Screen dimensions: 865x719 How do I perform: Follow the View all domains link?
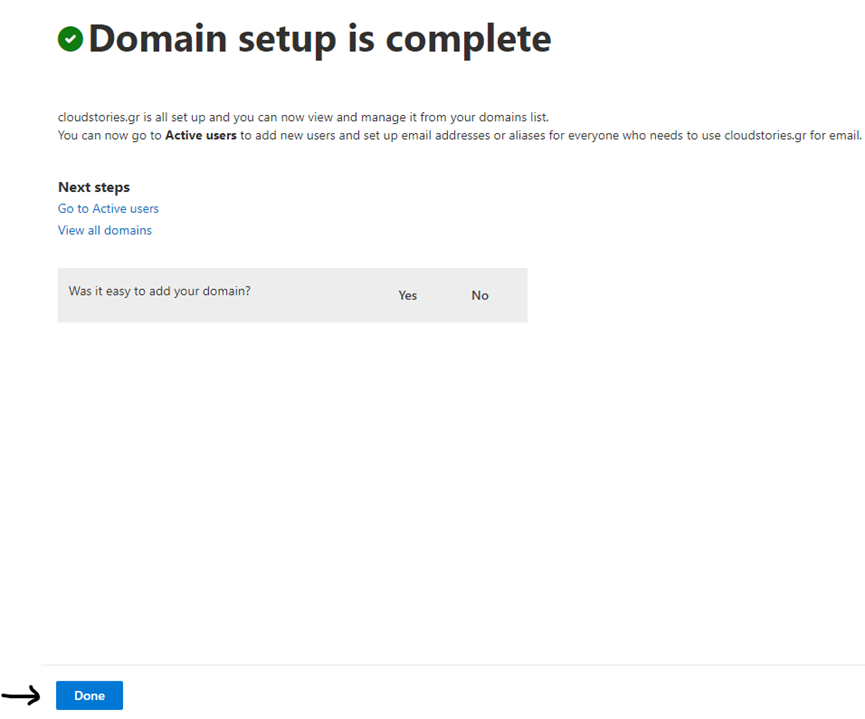[105, 230]
